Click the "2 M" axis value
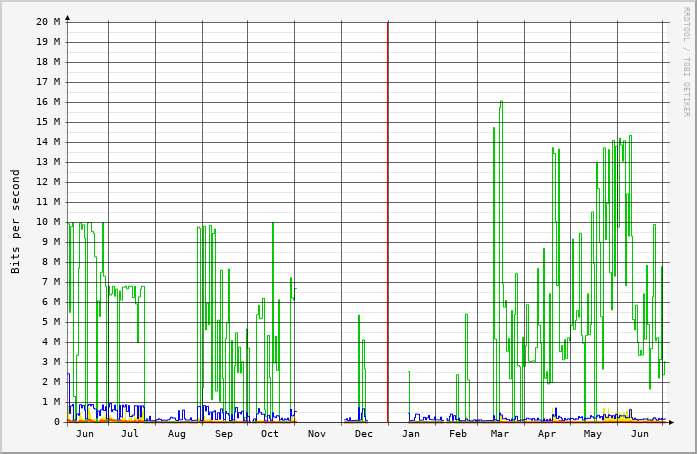This screenshot has height=454, width=697. [51, 382]
